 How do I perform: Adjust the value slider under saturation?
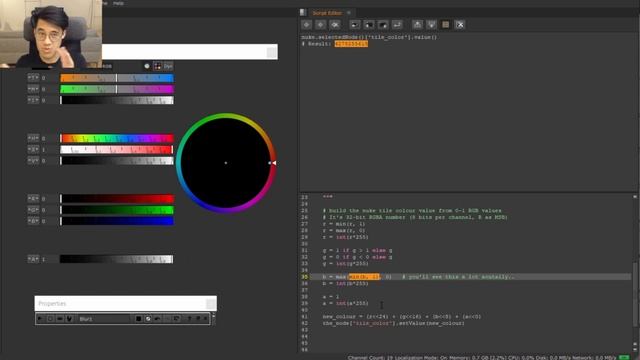(x=117, y=160)
